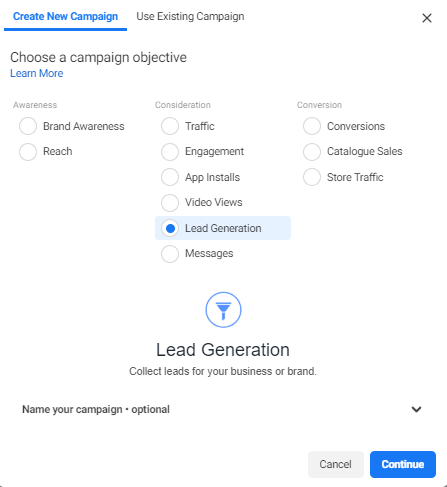Select the Traffic objective
447x487 pixels.
170,126
